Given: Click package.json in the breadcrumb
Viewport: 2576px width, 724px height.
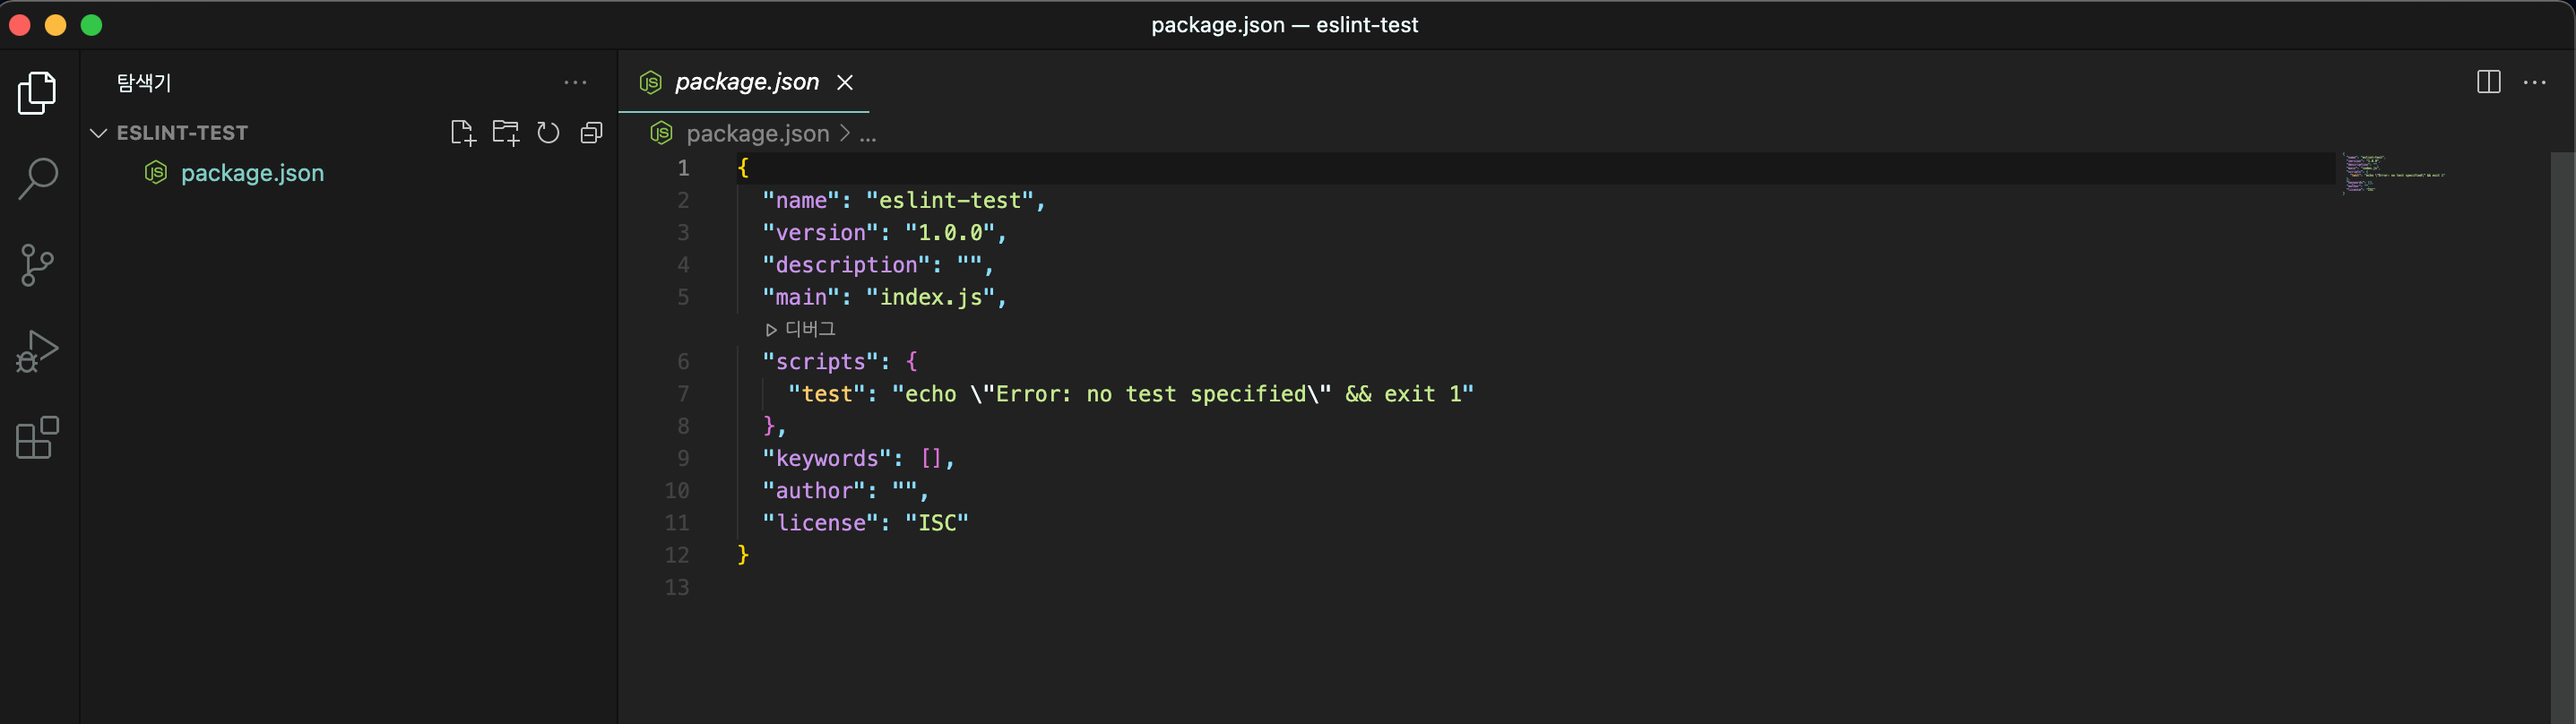Looking at the screenshot, I should [x=757, y=133].
